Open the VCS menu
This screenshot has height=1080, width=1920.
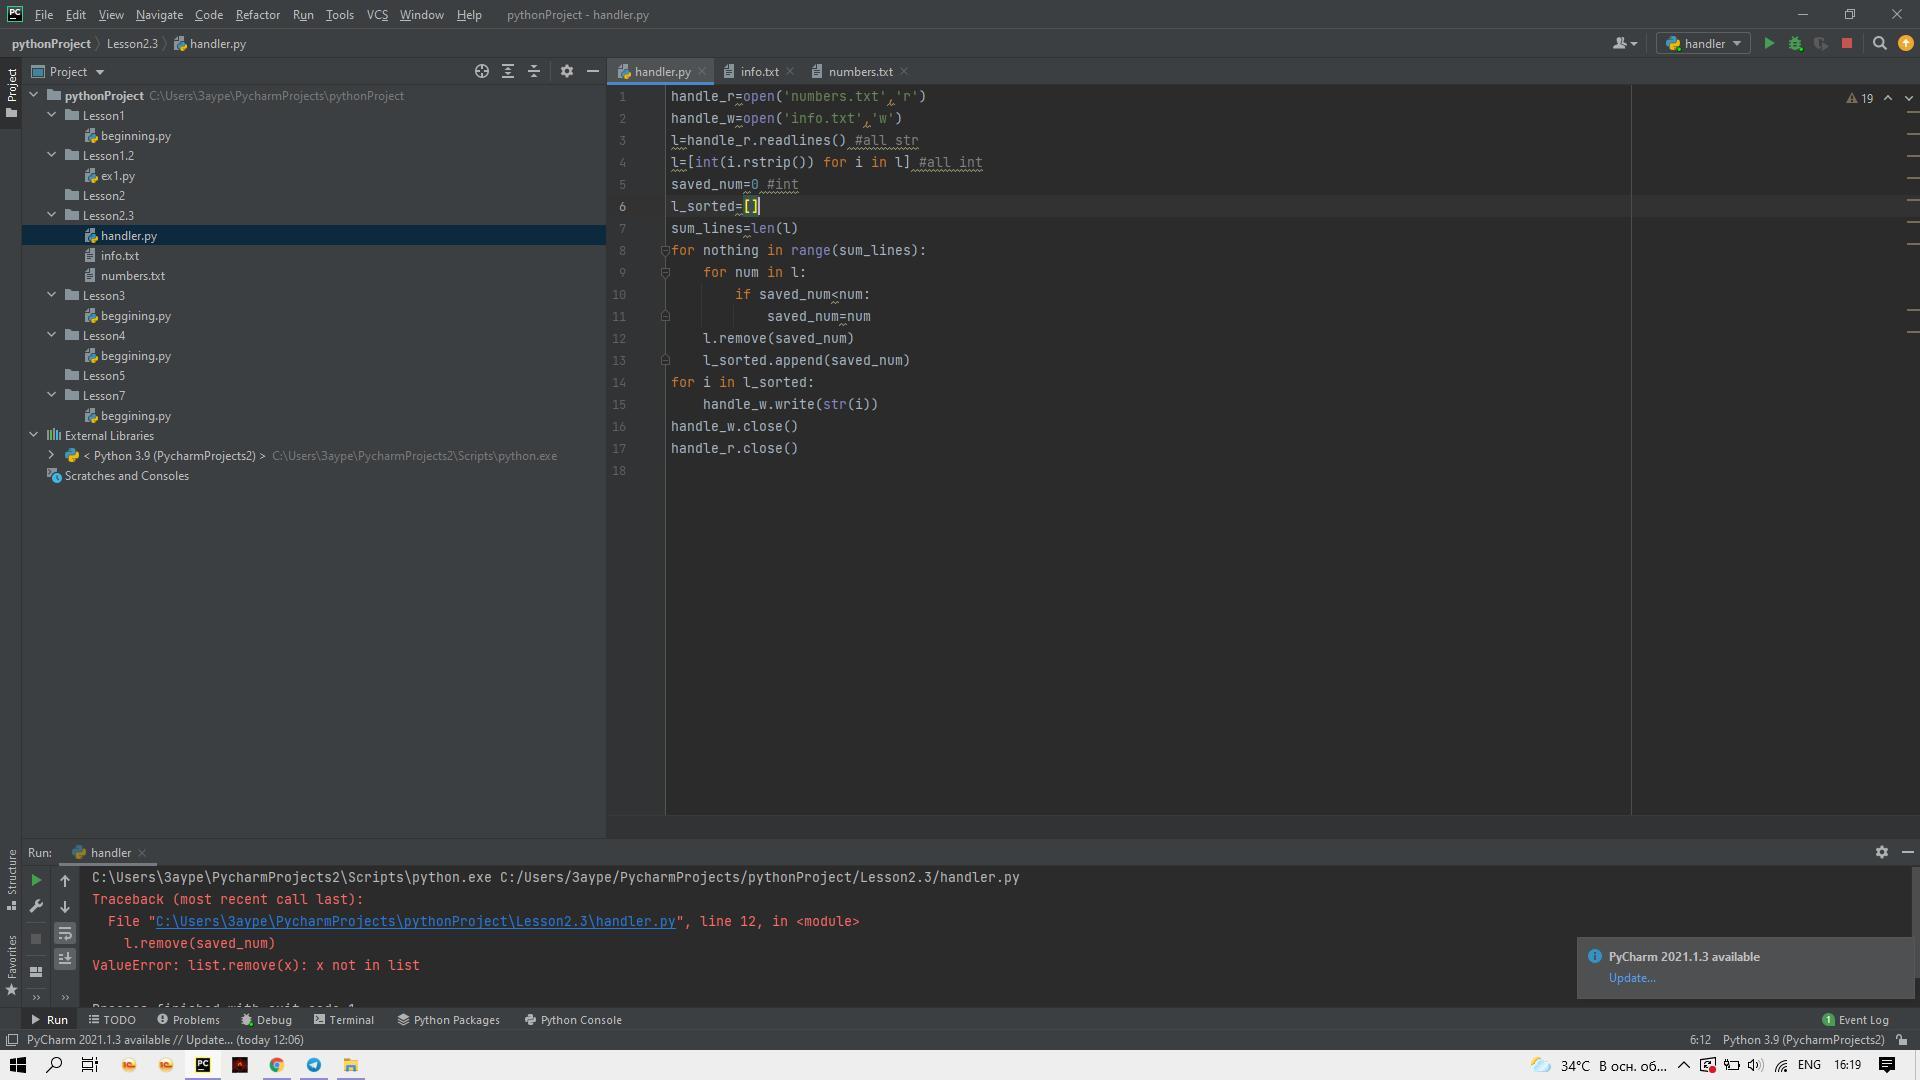pyautogui.click(x=377, y=15)
